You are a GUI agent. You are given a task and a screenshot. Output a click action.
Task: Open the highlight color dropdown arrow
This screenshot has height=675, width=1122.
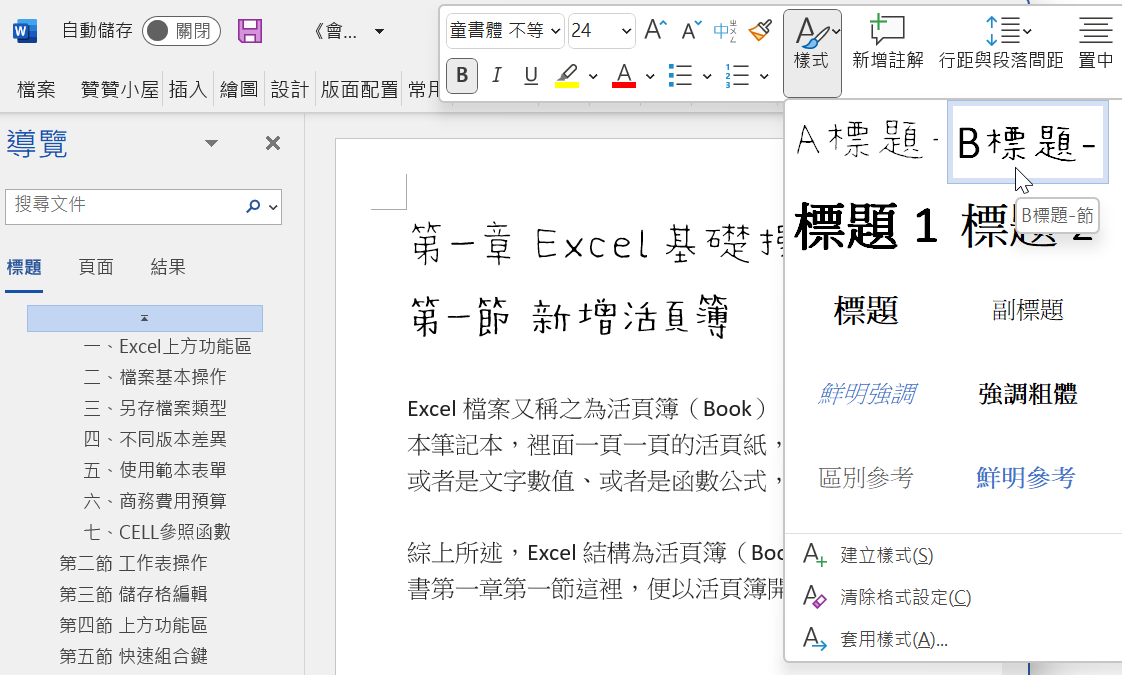[x=593, y=76]
